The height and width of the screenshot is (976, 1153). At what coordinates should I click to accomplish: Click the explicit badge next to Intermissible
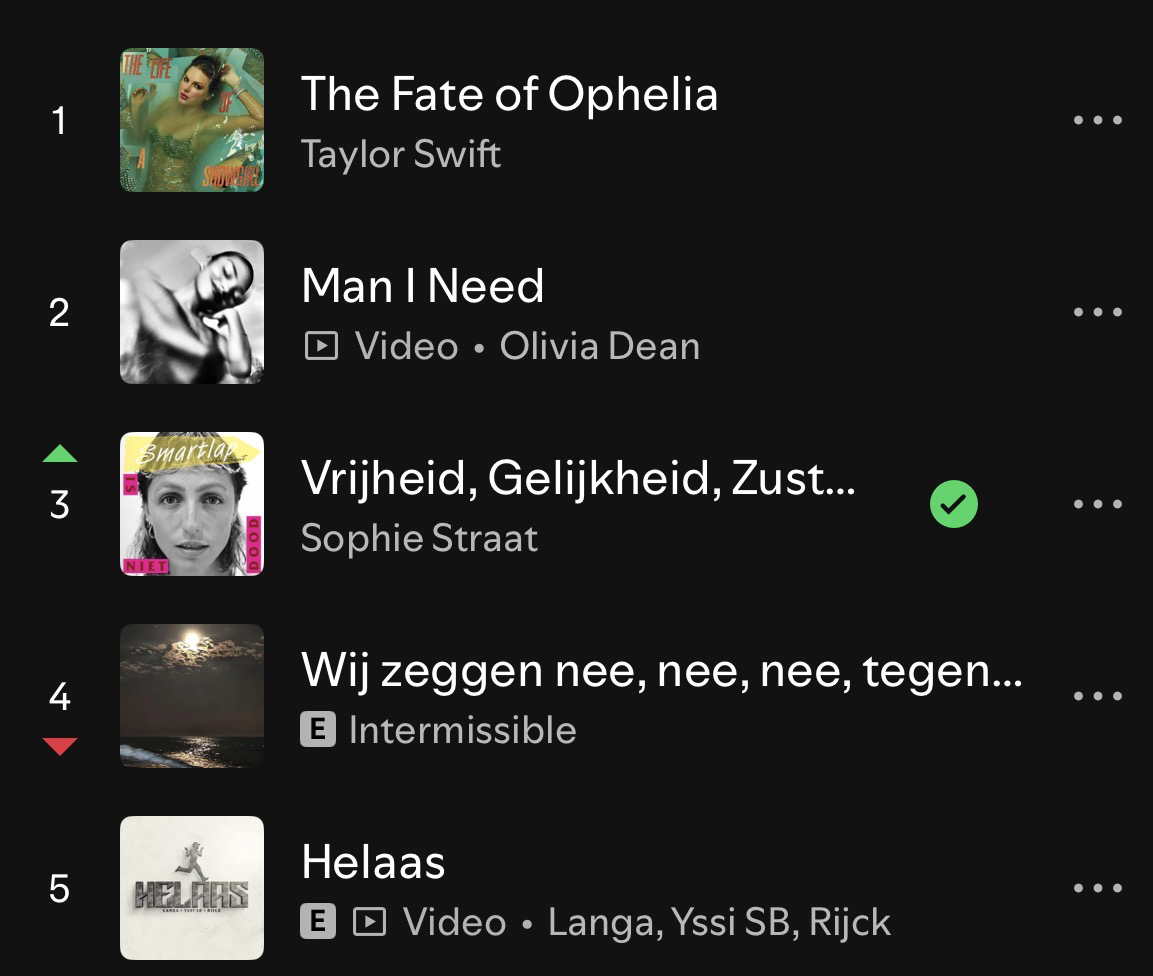point(318,730)
